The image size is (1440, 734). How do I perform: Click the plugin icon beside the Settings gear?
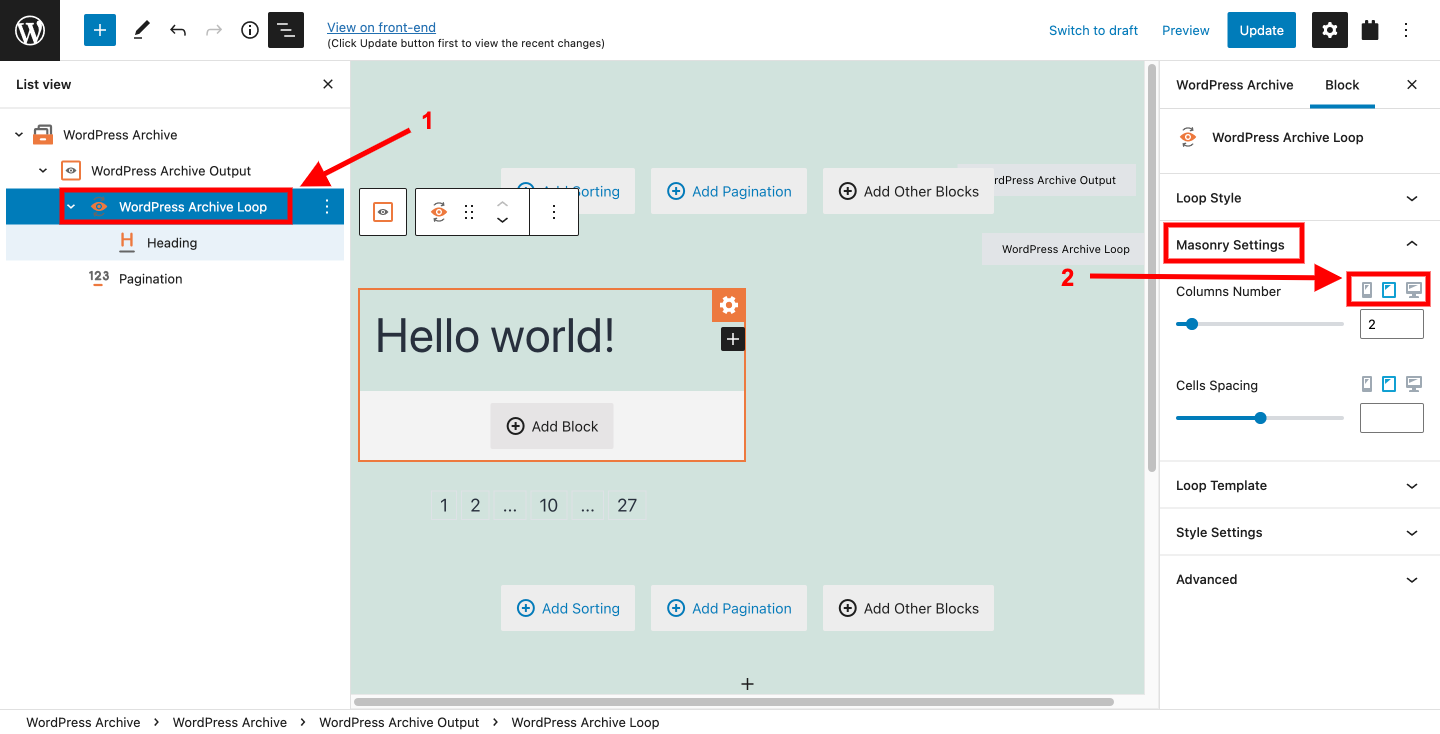[x=1370, y=30]
